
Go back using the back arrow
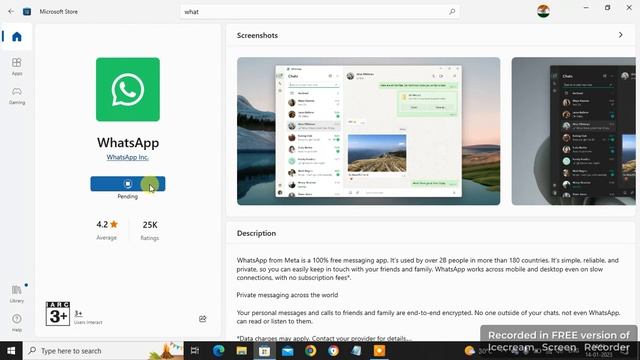(x=11, y=11)
